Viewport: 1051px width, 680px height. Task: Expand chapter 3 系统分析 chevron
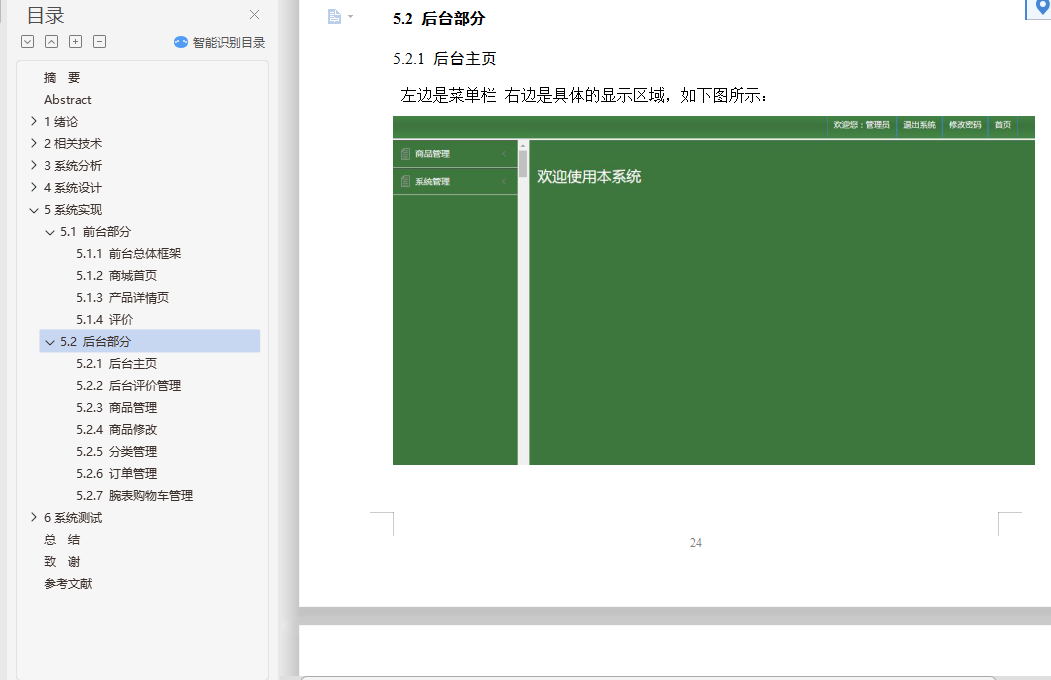pyautogui.click(x=34, y=165)
